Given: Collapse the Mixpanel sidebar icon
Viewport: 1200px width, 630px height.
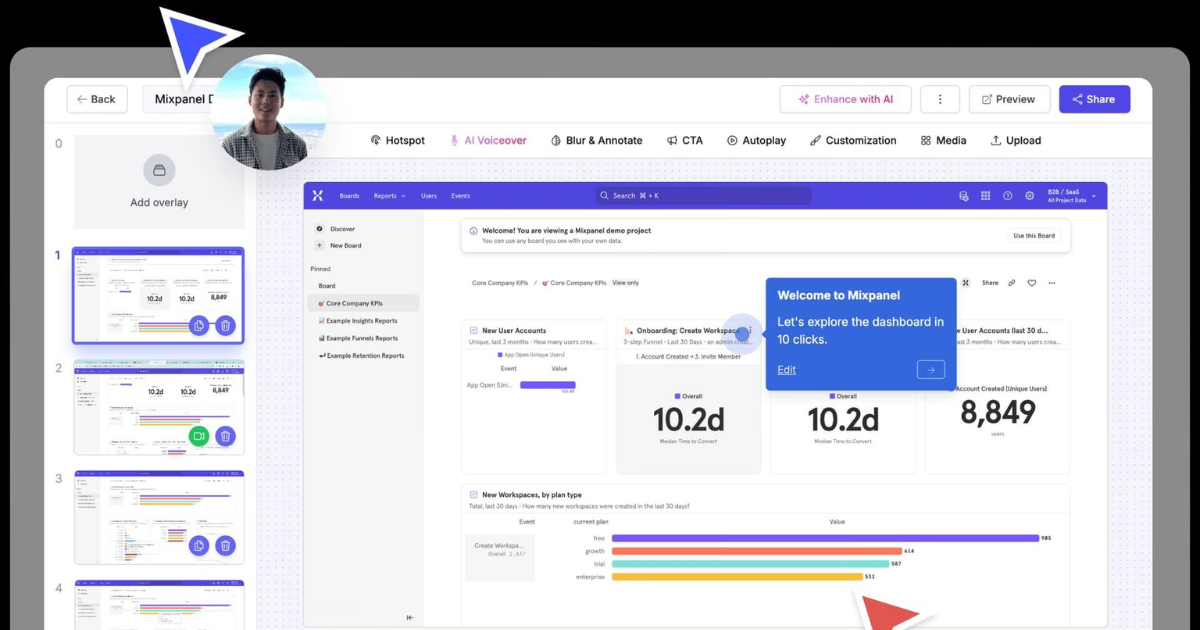Looking at the screenshot, I should 410,618.
